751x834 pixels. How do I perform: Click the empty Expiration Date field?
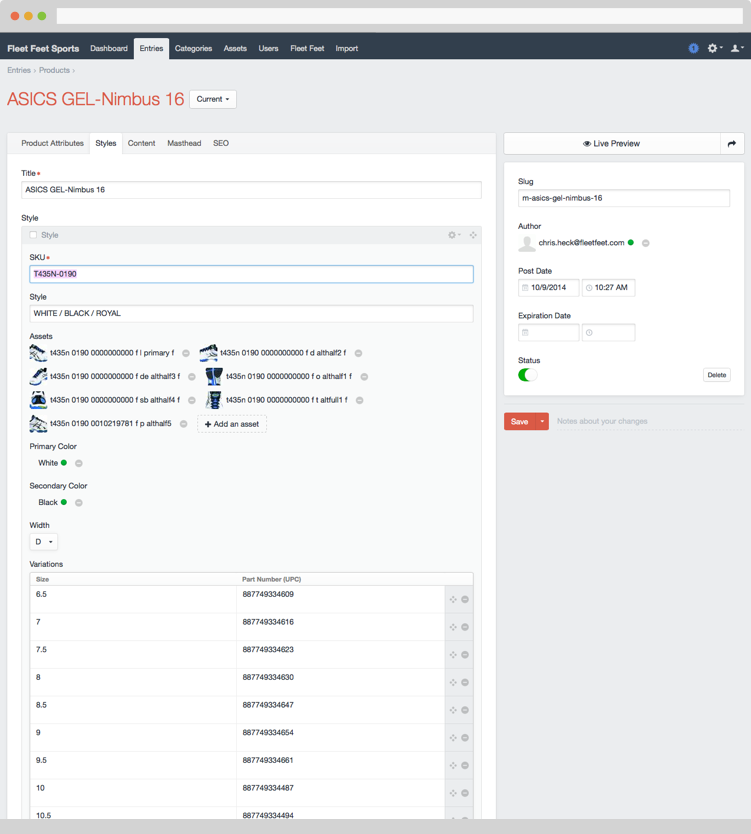pos(548,333)
